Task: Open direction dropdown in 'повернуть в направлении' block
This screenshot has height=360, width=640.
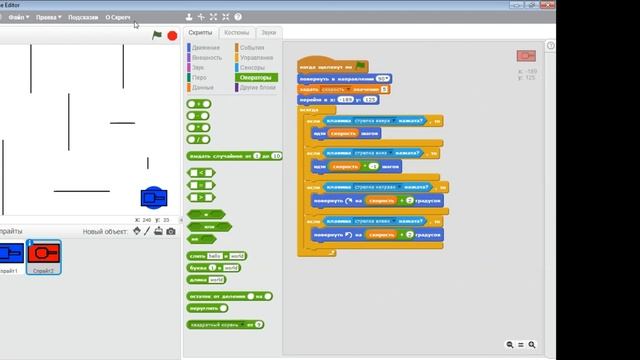Action: click(387, 78)
